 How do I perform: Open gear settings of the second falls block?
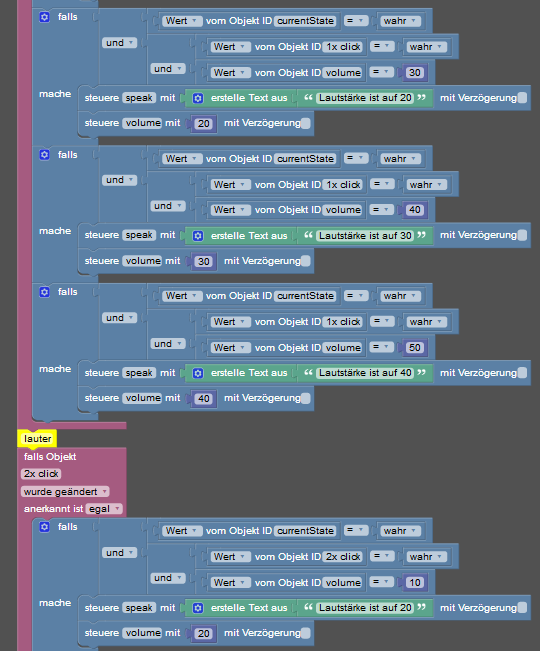[x=44, y=155]
